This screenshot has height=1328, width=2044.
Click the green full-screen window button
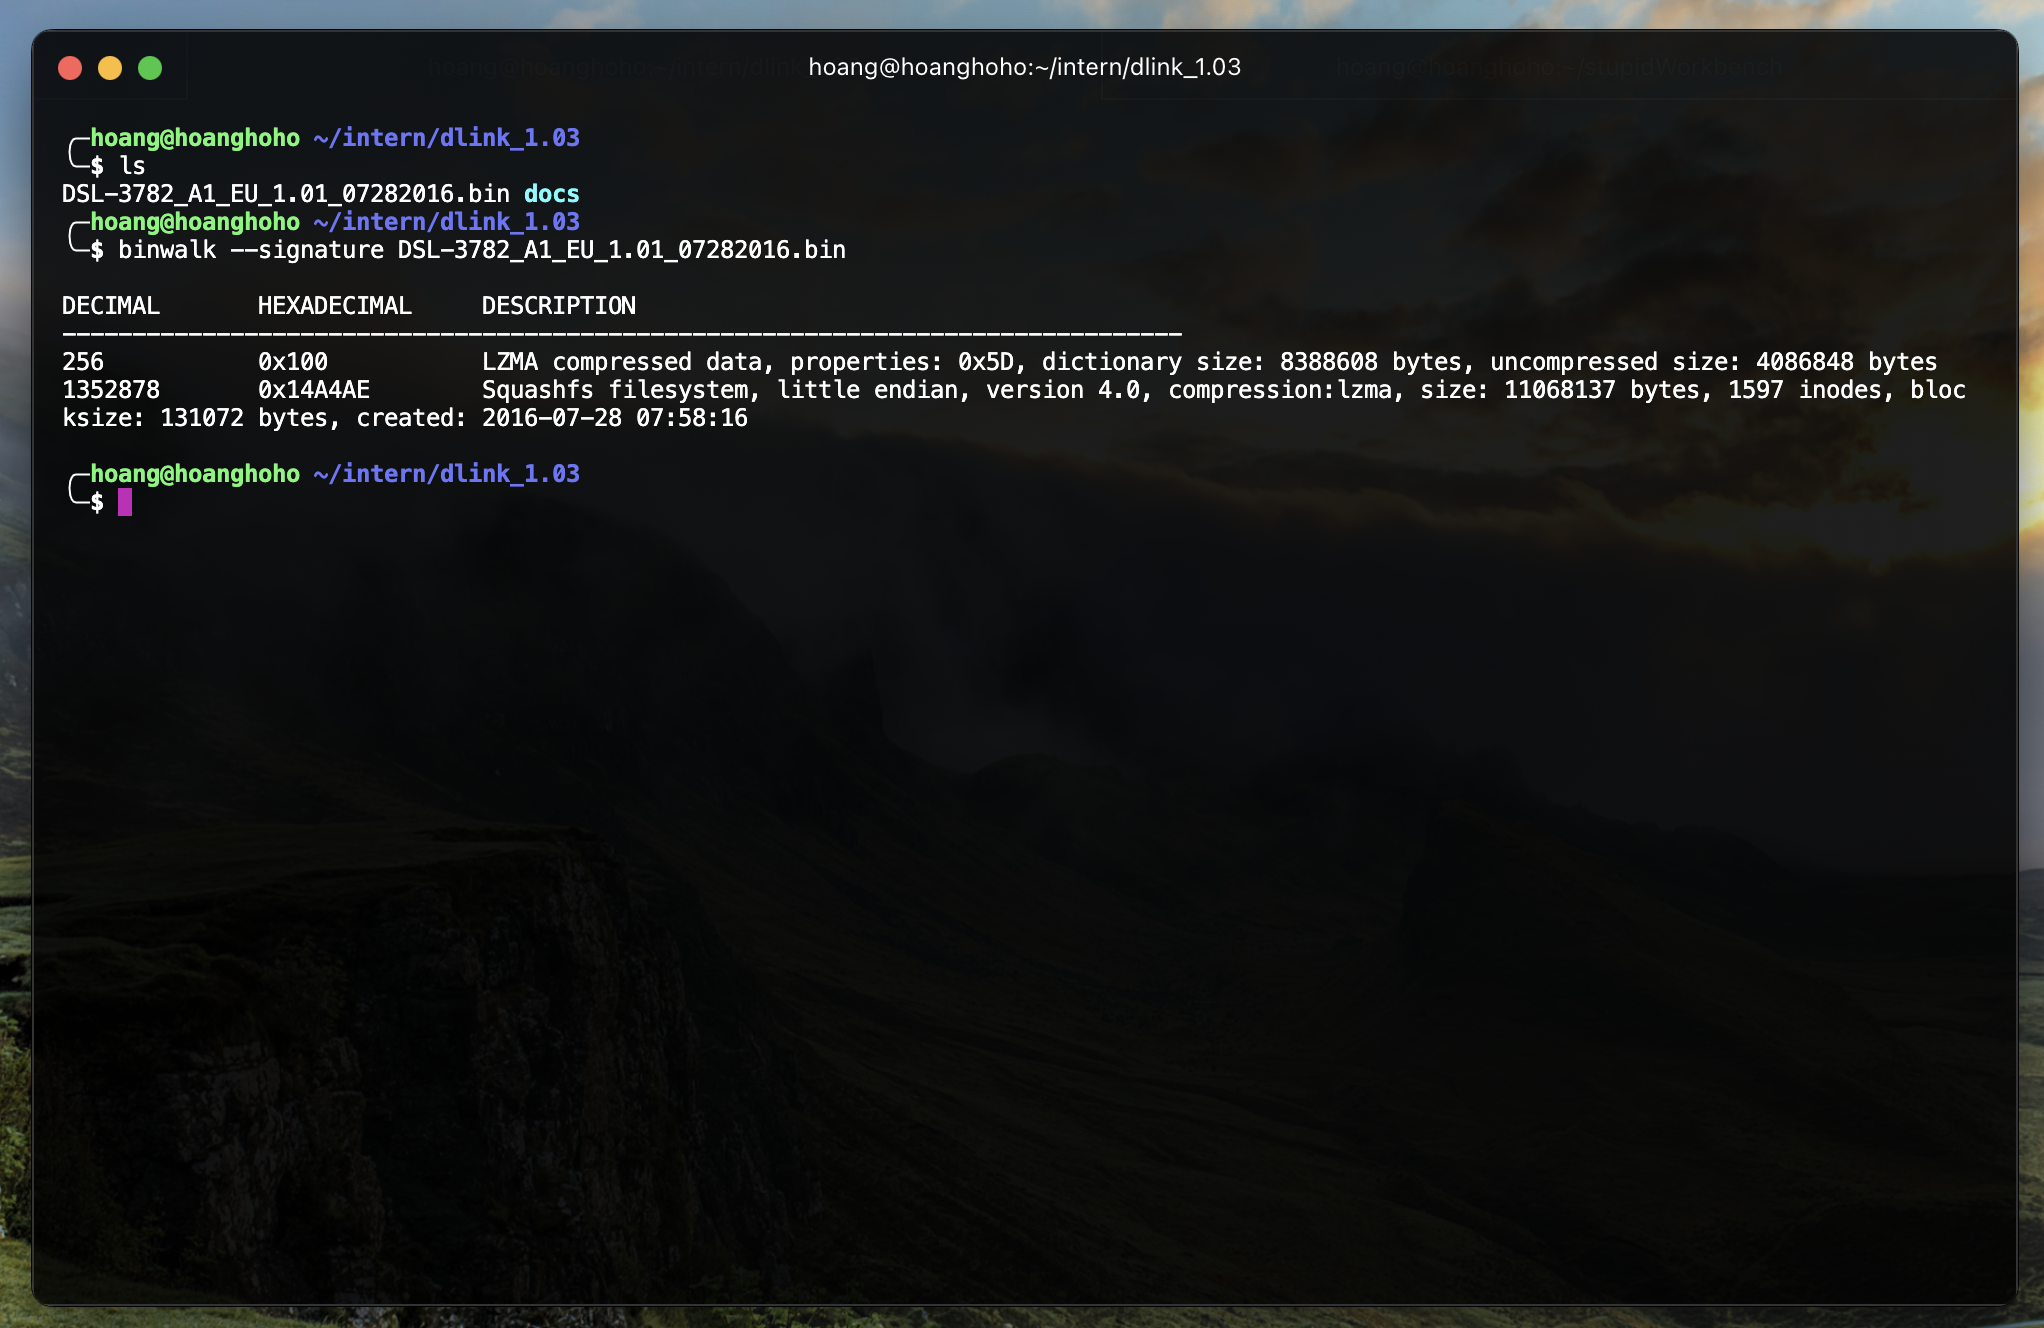coord(150,68)
